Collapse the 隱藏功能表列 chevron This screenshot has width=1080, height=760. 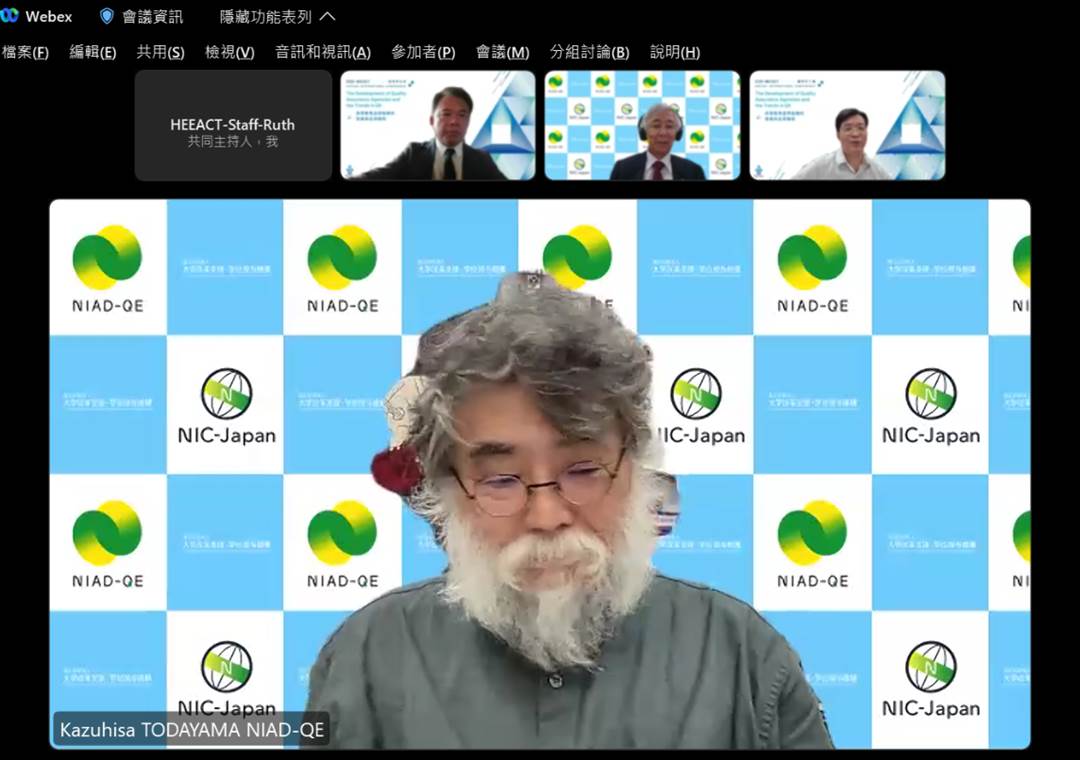click(x=328, y=16)
